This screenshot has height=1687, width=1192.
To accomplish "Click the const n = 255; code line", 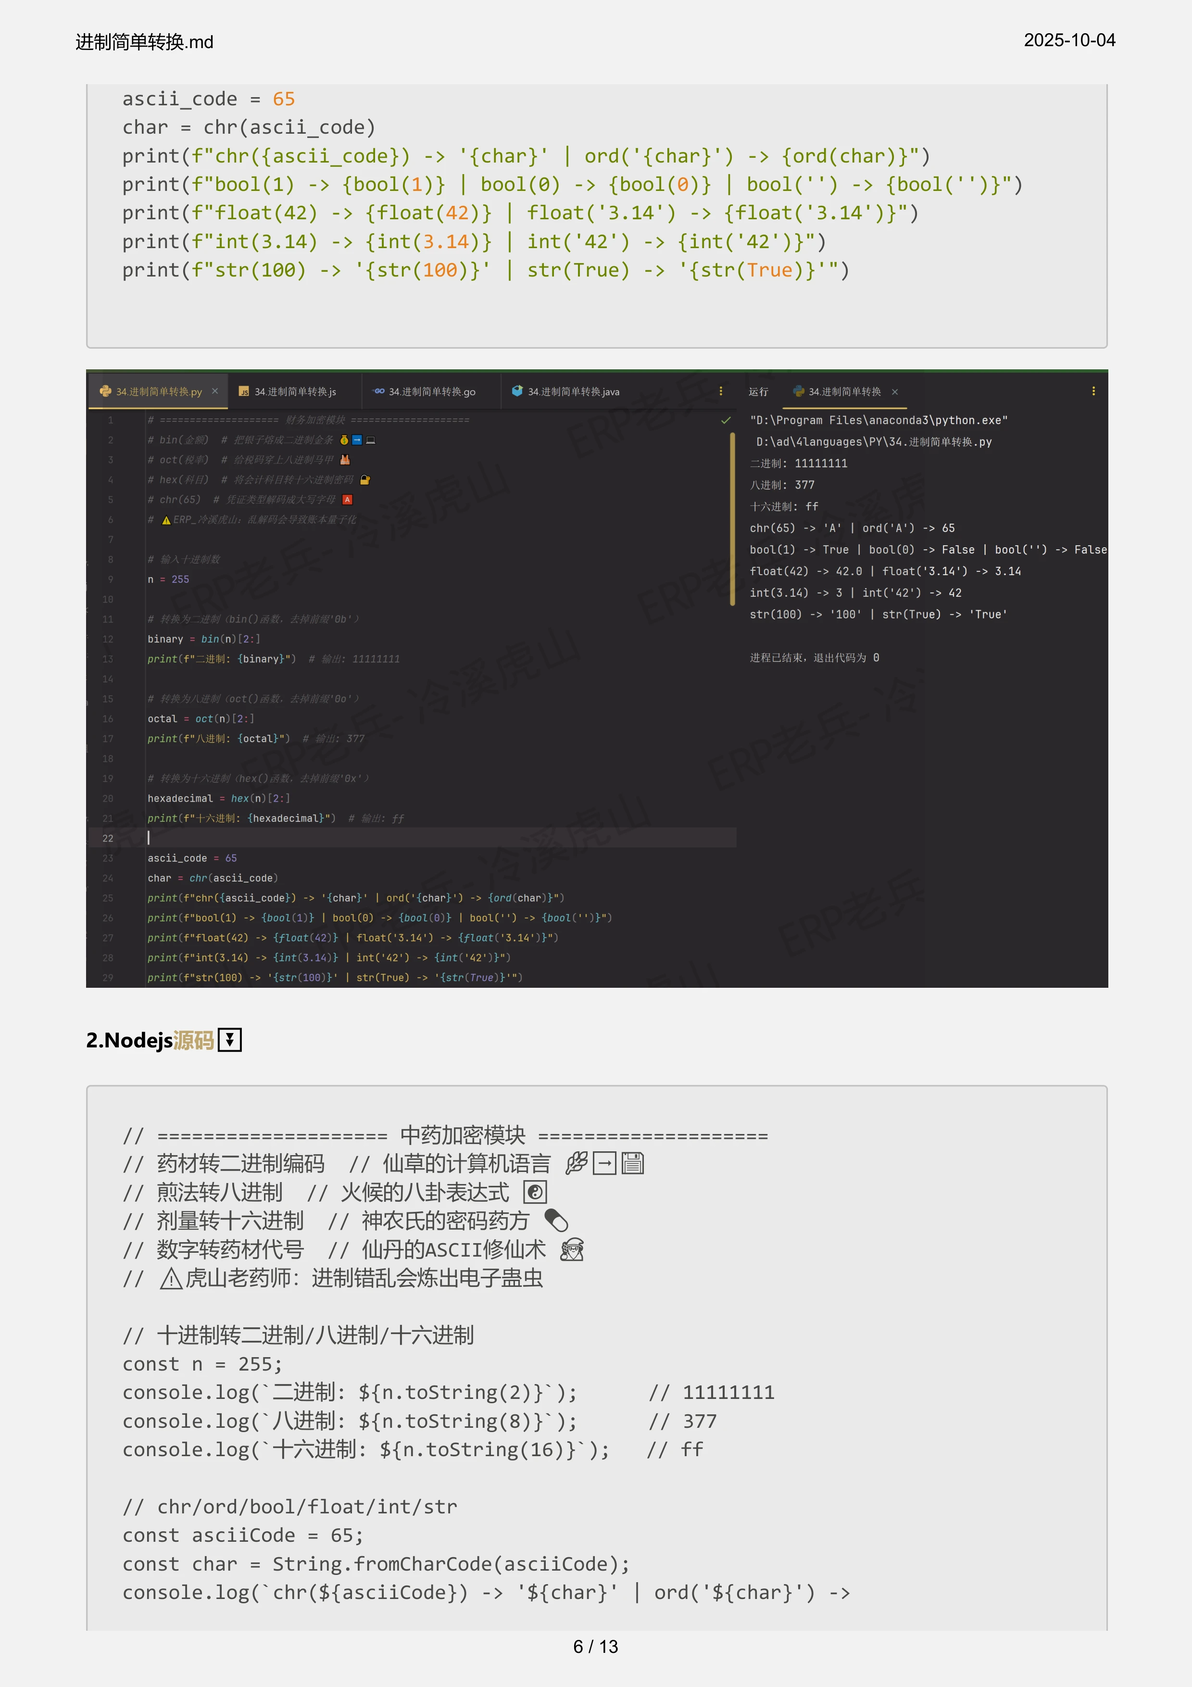I will pos(202,1364).
